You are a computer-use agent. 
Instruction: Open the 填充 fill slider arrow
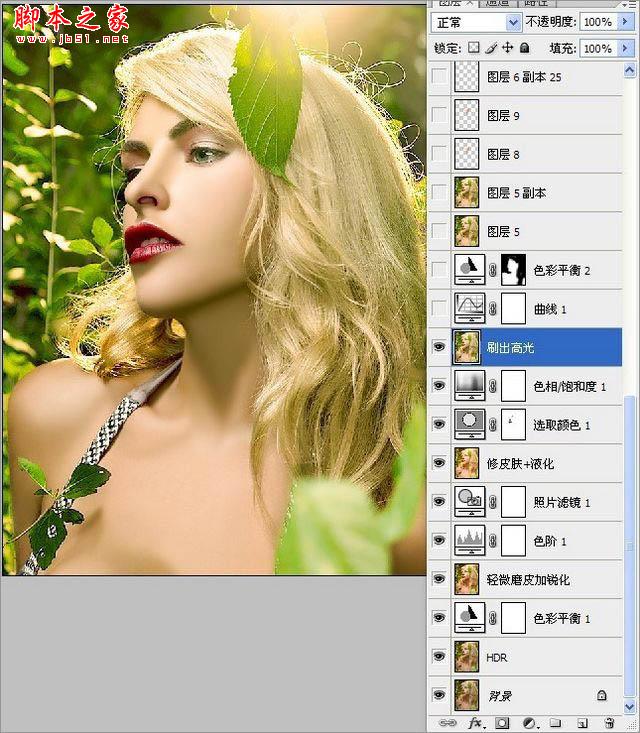tap(625, 48)
